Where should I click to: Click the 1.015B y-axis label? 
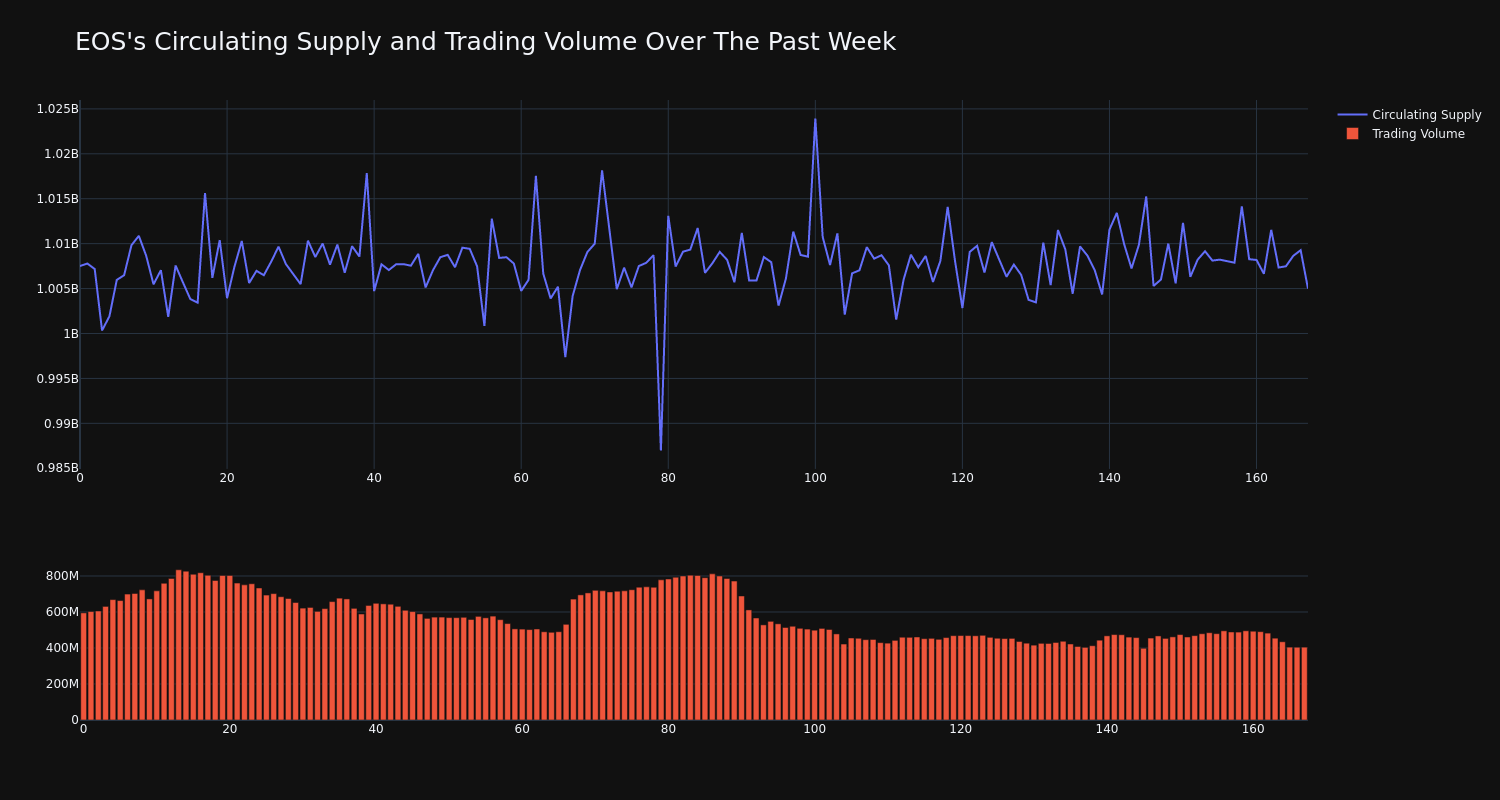click(x=57, y=198)
